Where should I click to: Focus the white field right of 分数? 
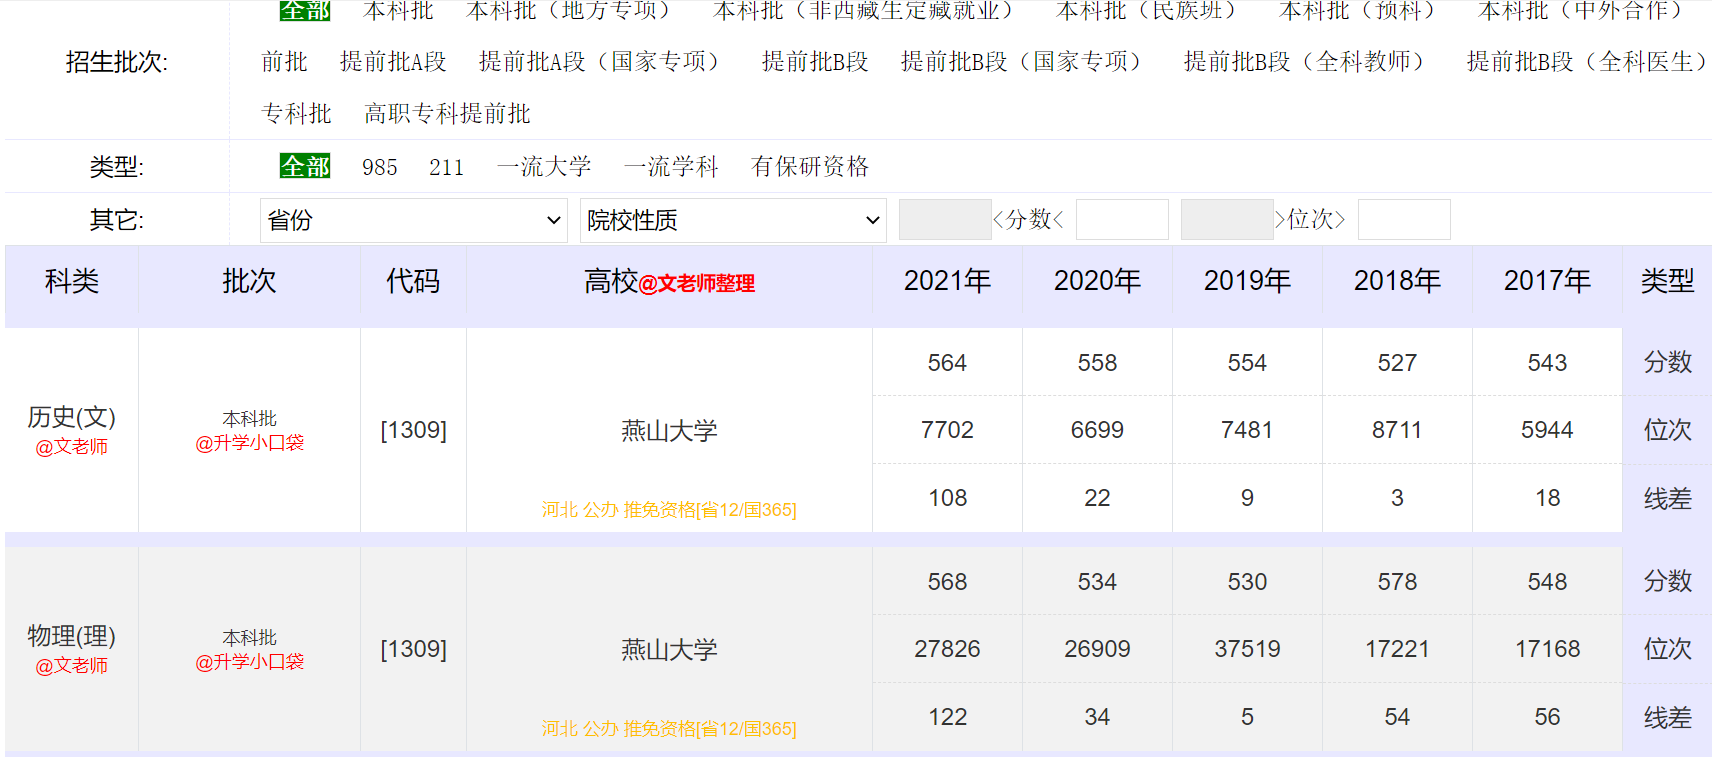tap(1122, 219)
